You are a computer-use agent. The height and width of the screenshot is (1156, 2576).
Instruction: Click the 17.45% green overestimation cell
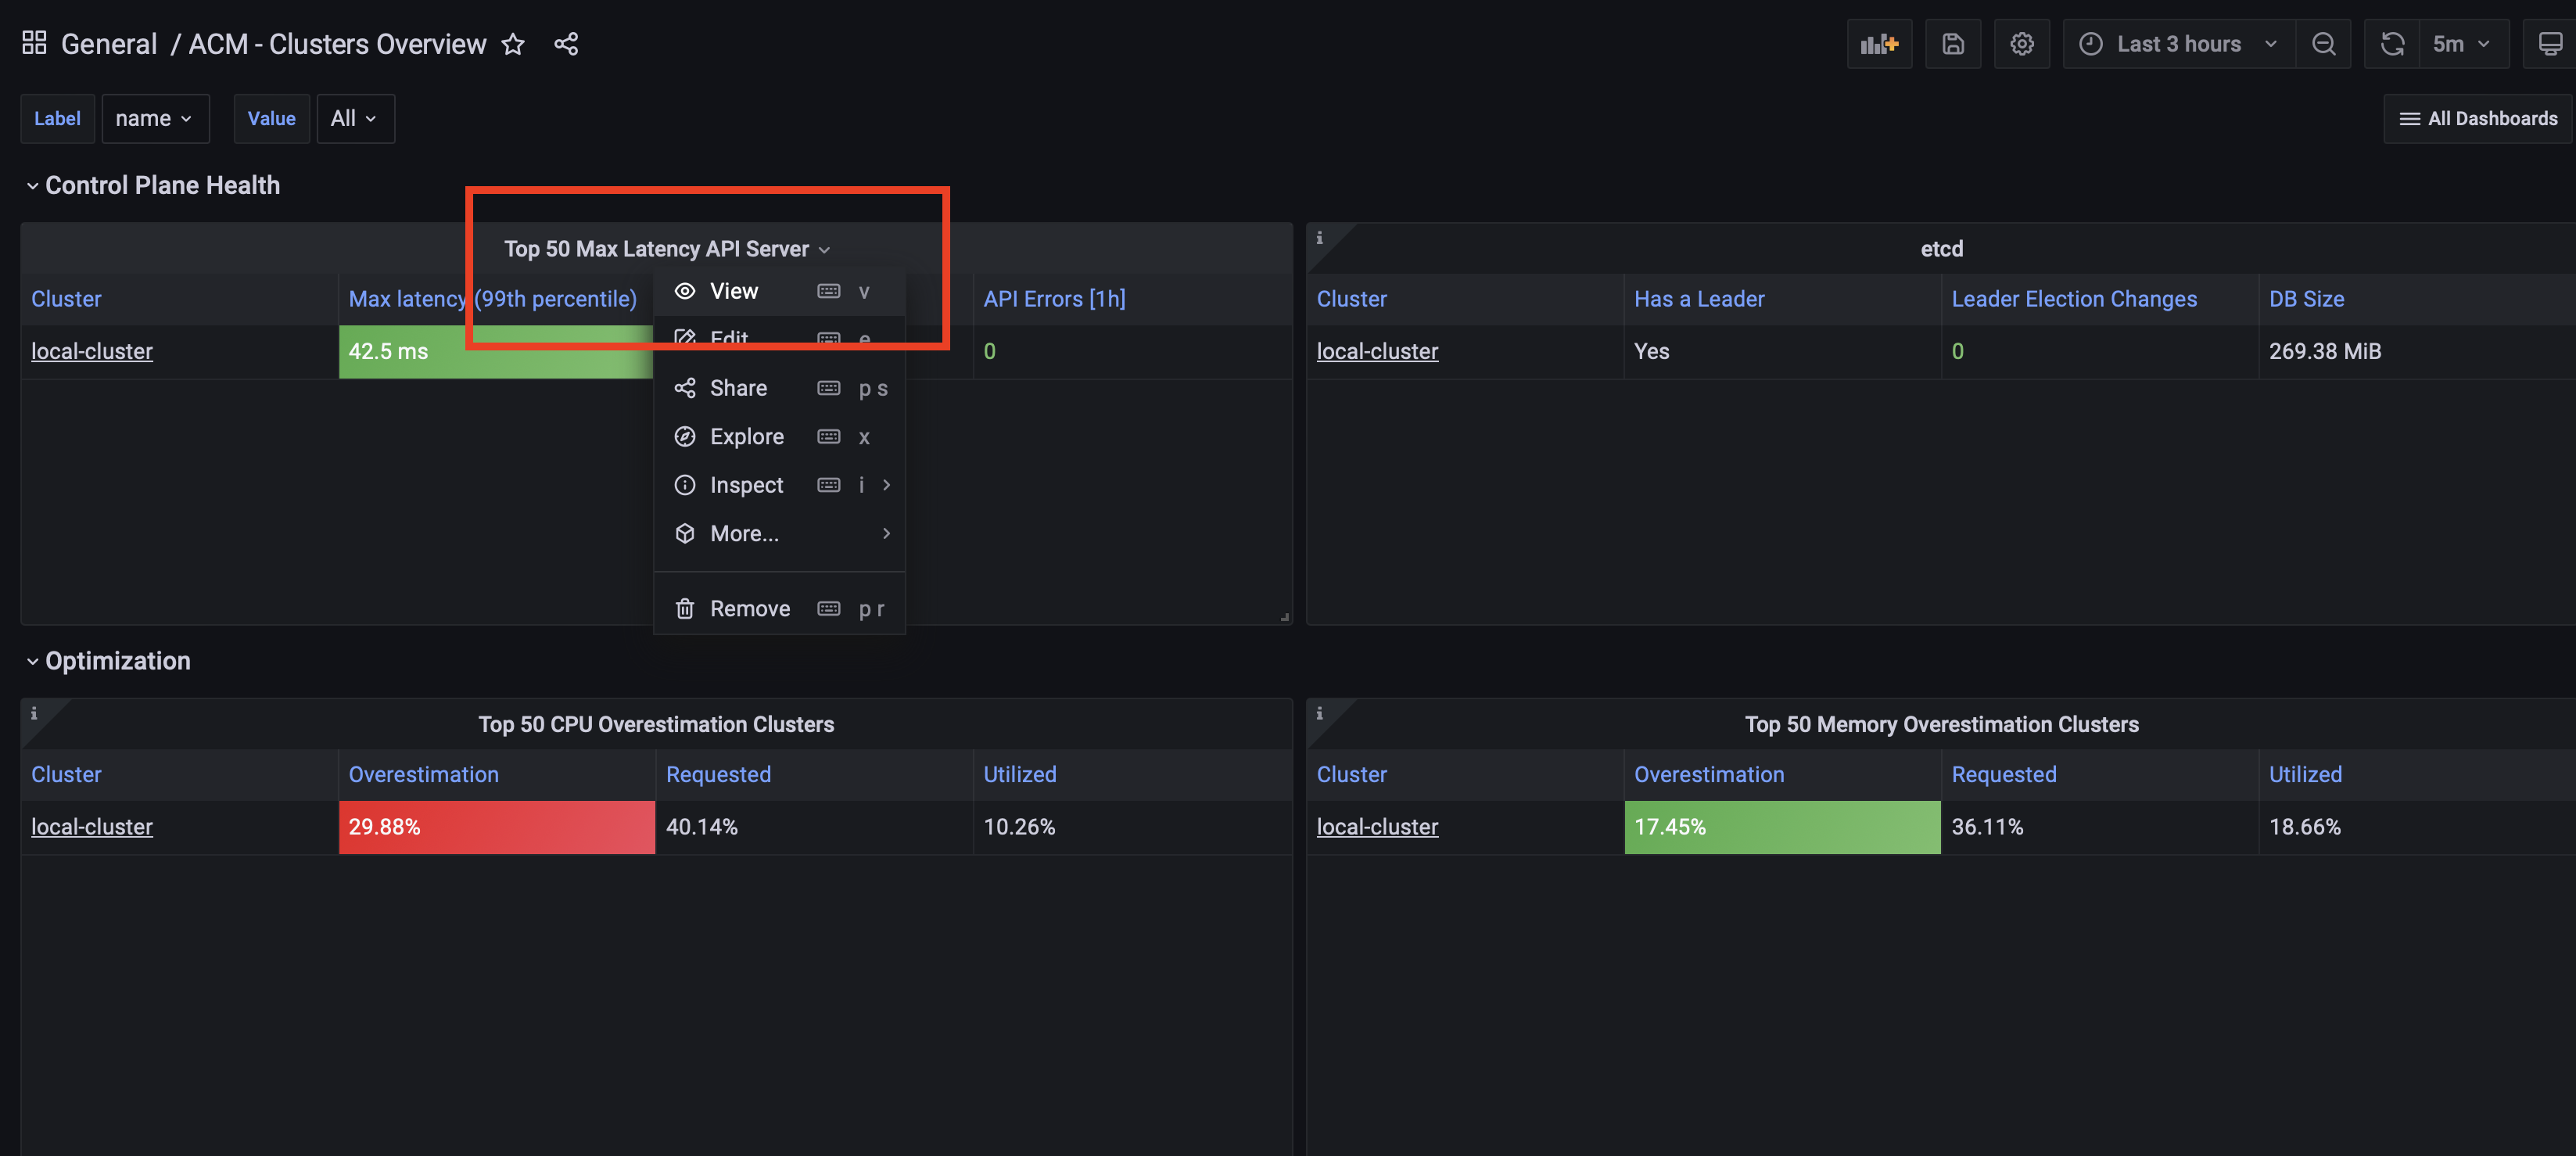coord(1782,827)
